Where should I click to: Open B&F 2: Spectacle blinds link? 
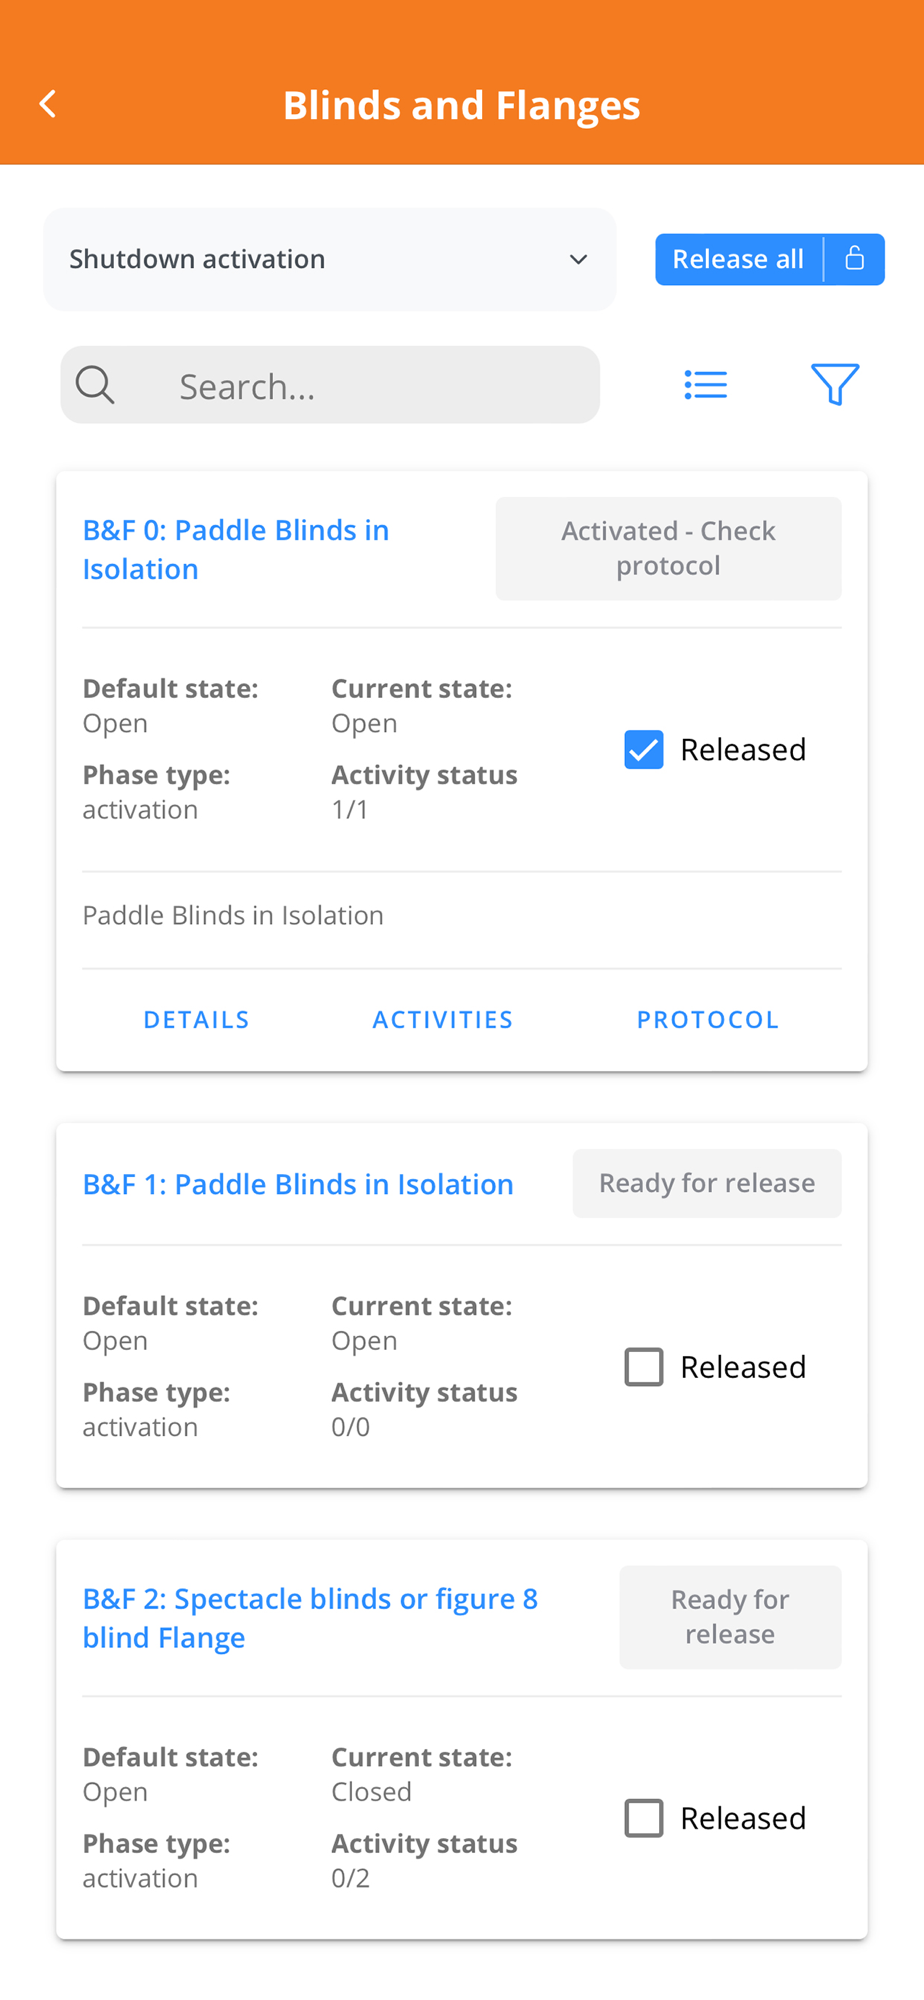pos(309,1617)
